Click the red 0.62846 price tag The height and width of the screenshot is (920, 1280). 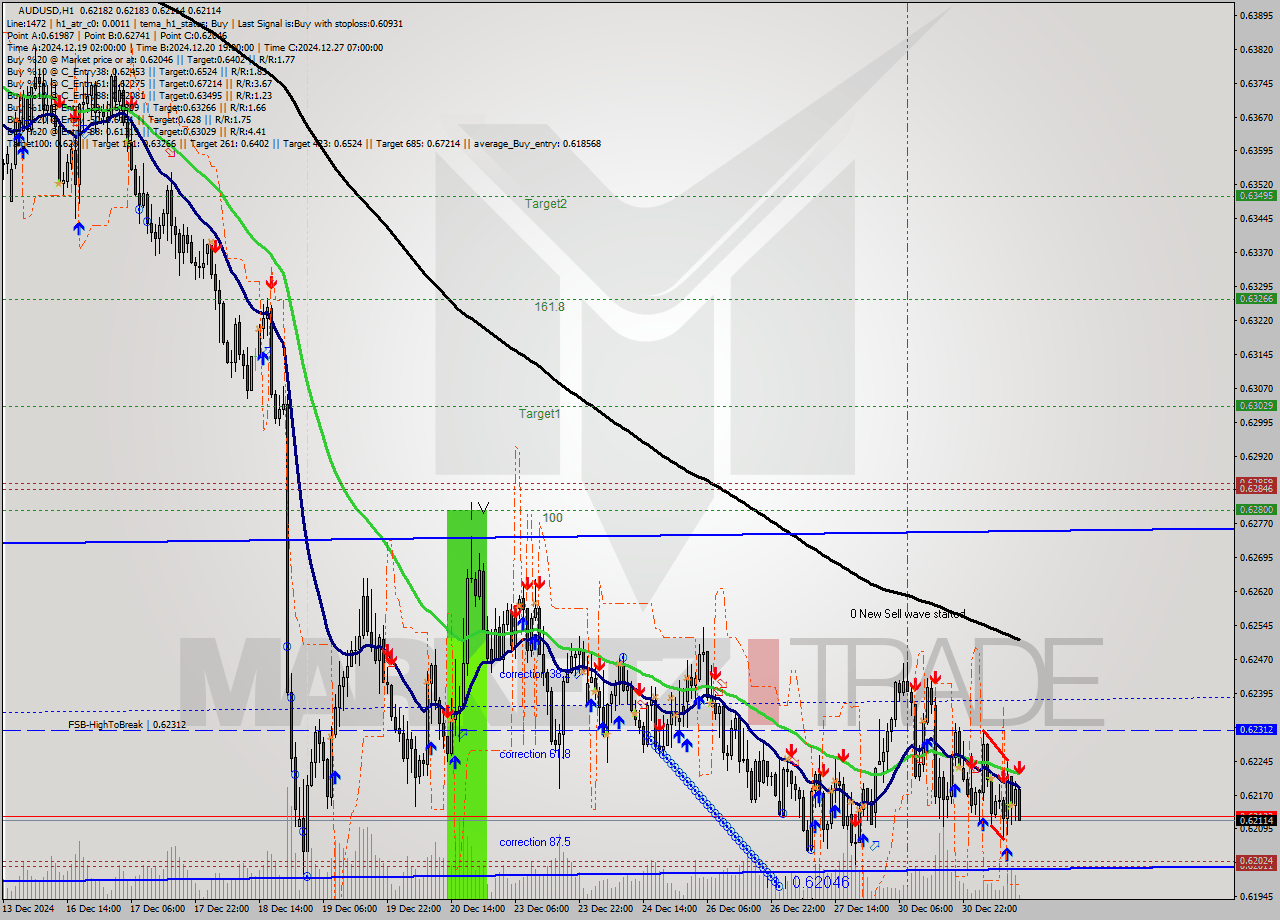(x=1256, y=488)
